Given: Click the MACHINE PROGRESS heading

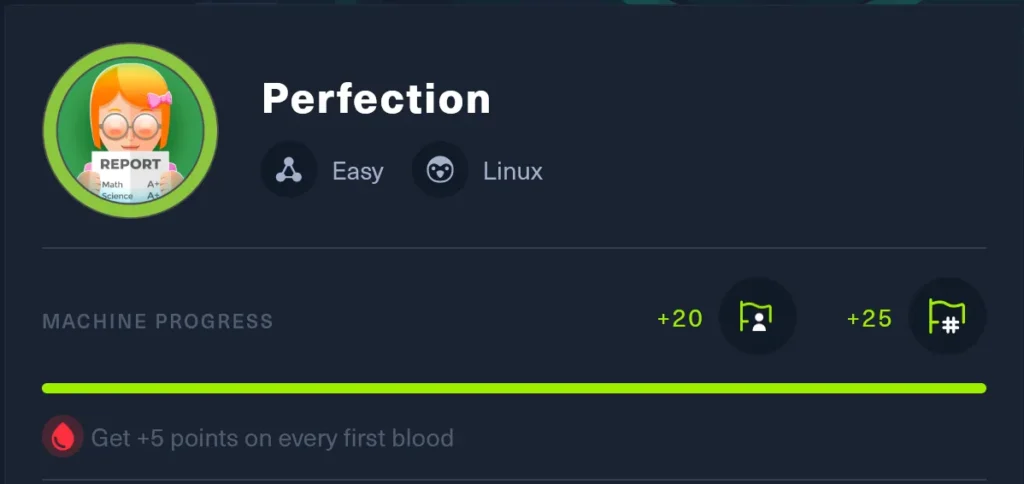Looking at the screenshot, I should 157,321.
